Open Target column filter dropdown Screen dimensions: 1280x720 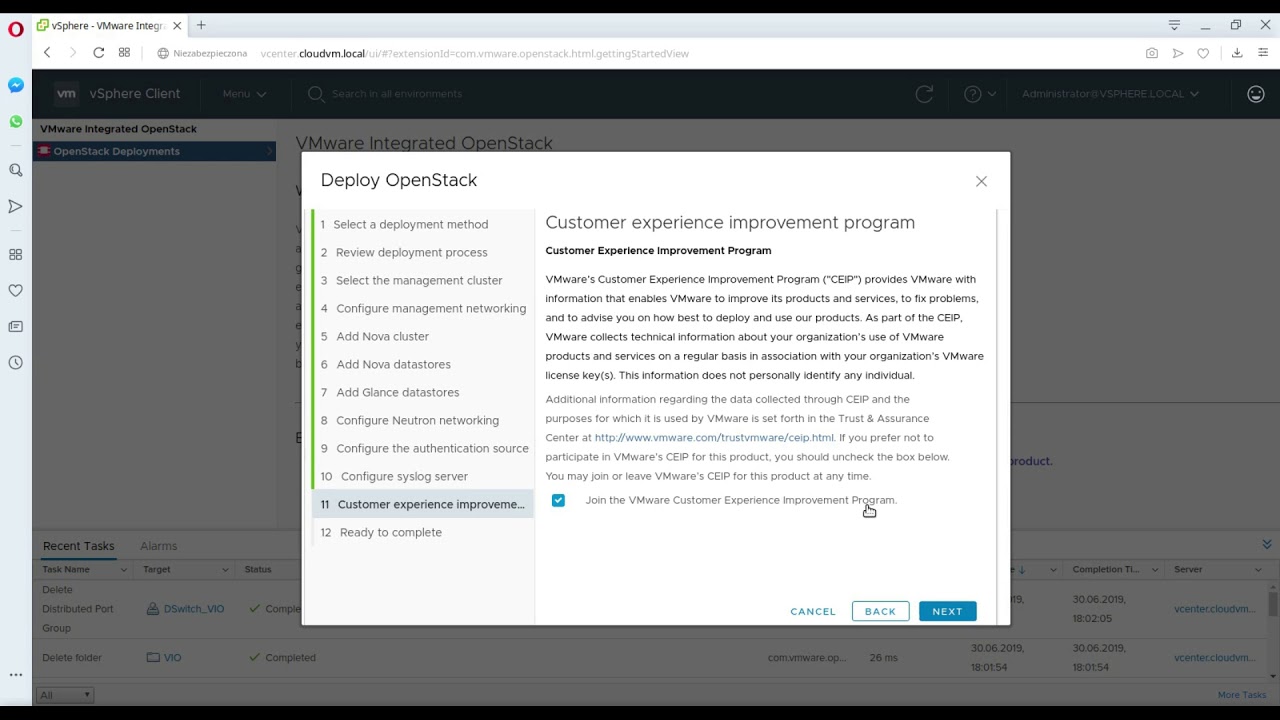point(227,570)
